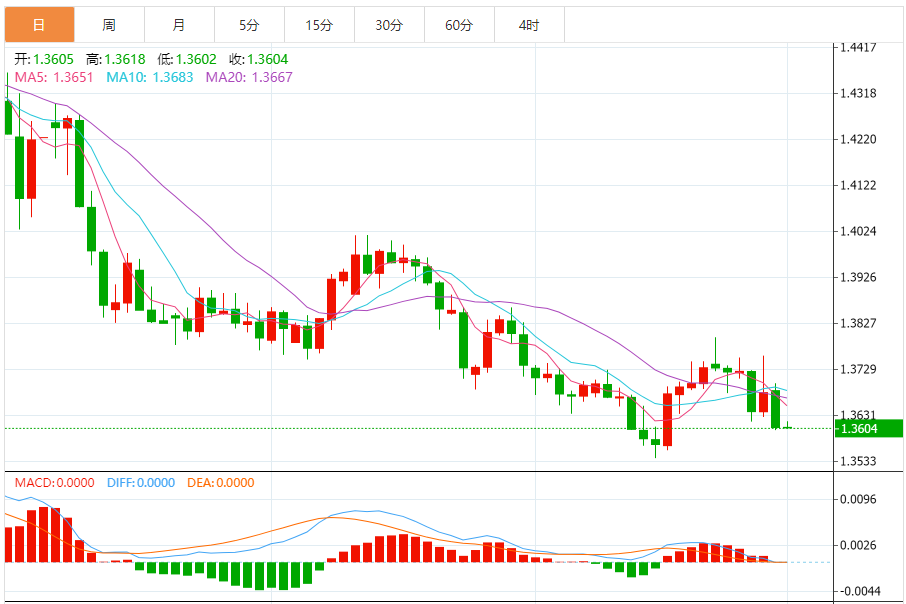Viewport: 906px width, 604px height.
Task: Click the open price 开:1.3605 value
Action: click(44, 60)
